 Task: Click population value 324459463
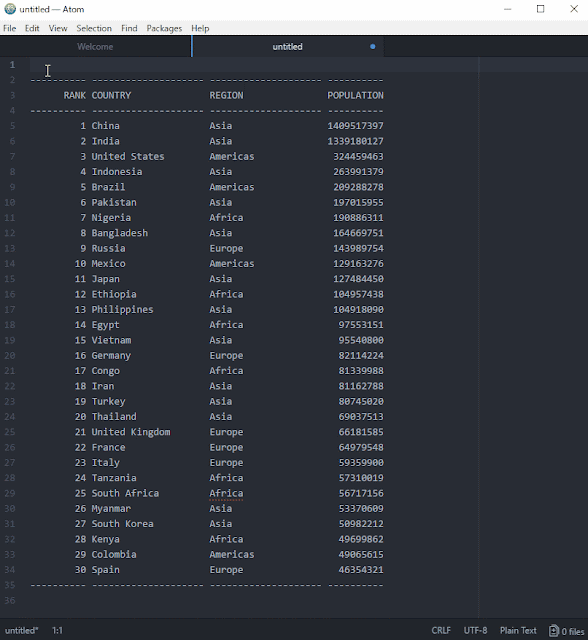[358, 156]
